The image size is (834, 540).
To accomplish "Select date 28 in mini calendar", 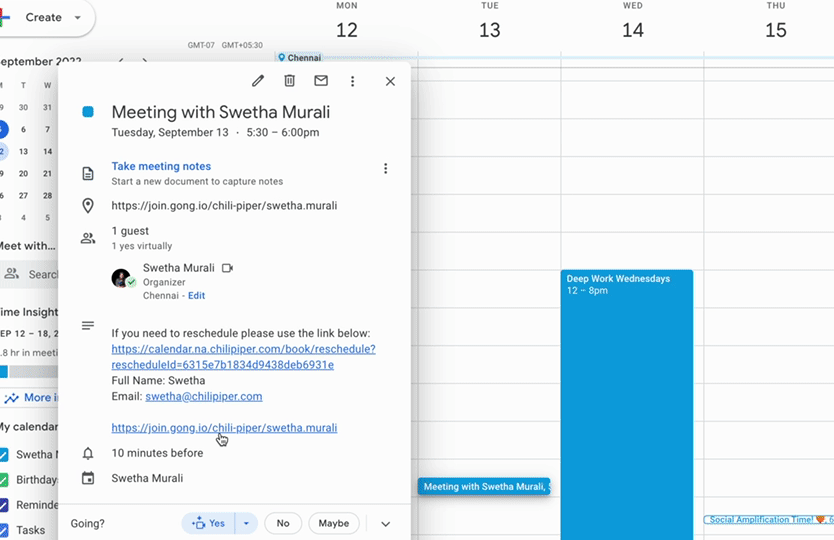I will click(47, 195).
